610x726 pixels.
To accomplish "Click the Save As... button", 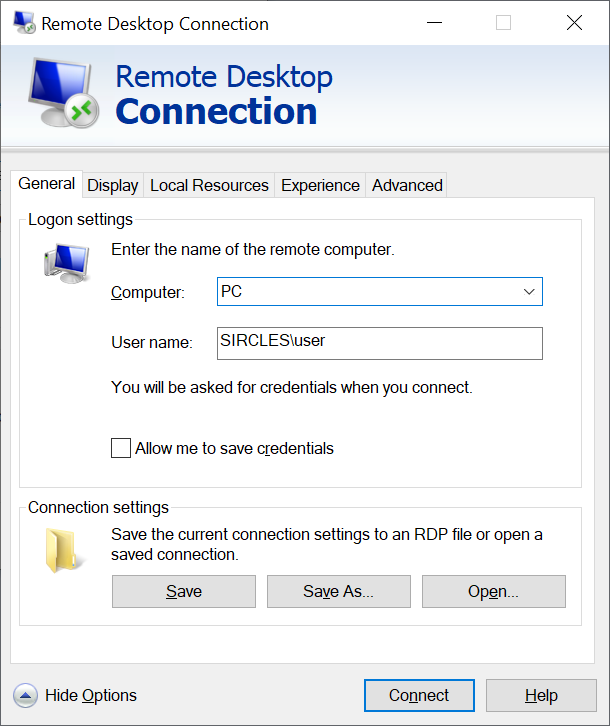I will pyautogui.click(x=339, y=591).
